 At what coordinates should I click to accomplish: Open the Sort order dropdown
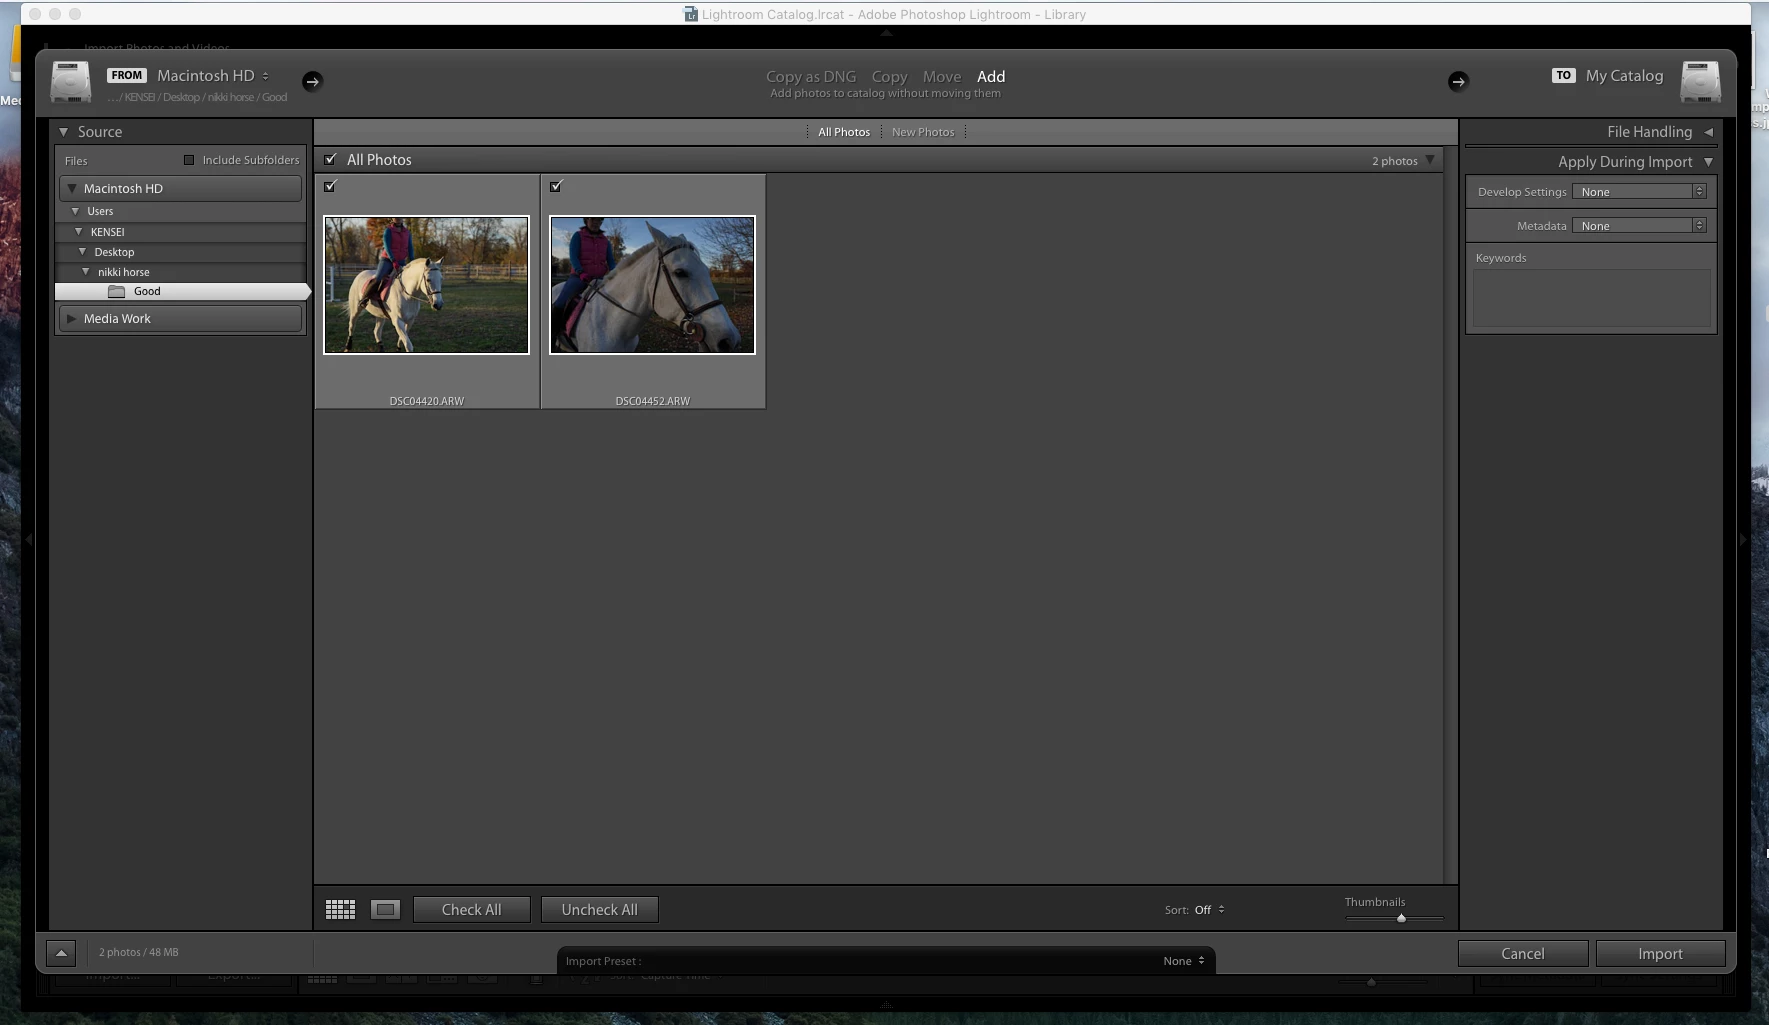[1209, 910]
